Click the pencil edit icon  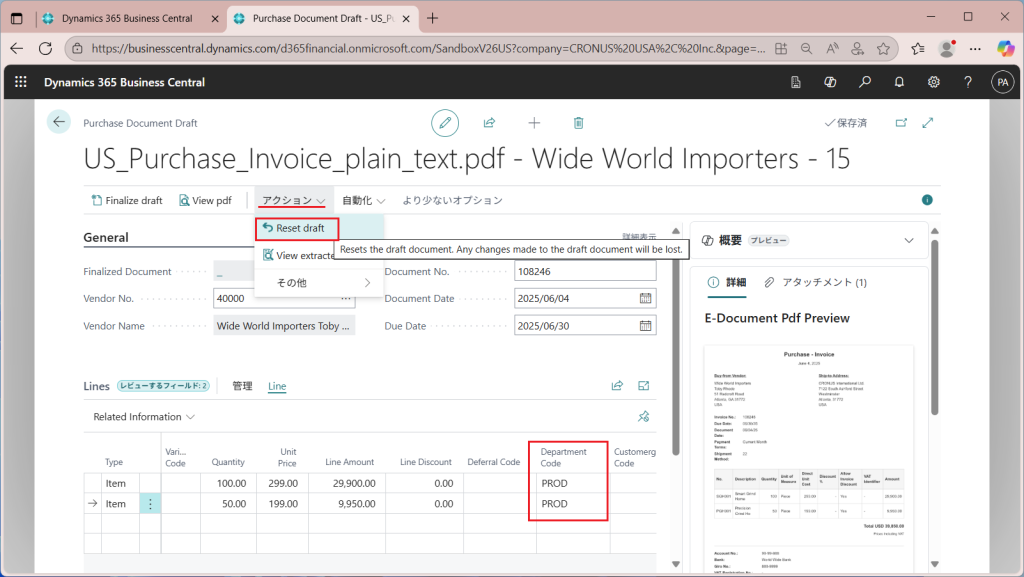pos(445,123)
